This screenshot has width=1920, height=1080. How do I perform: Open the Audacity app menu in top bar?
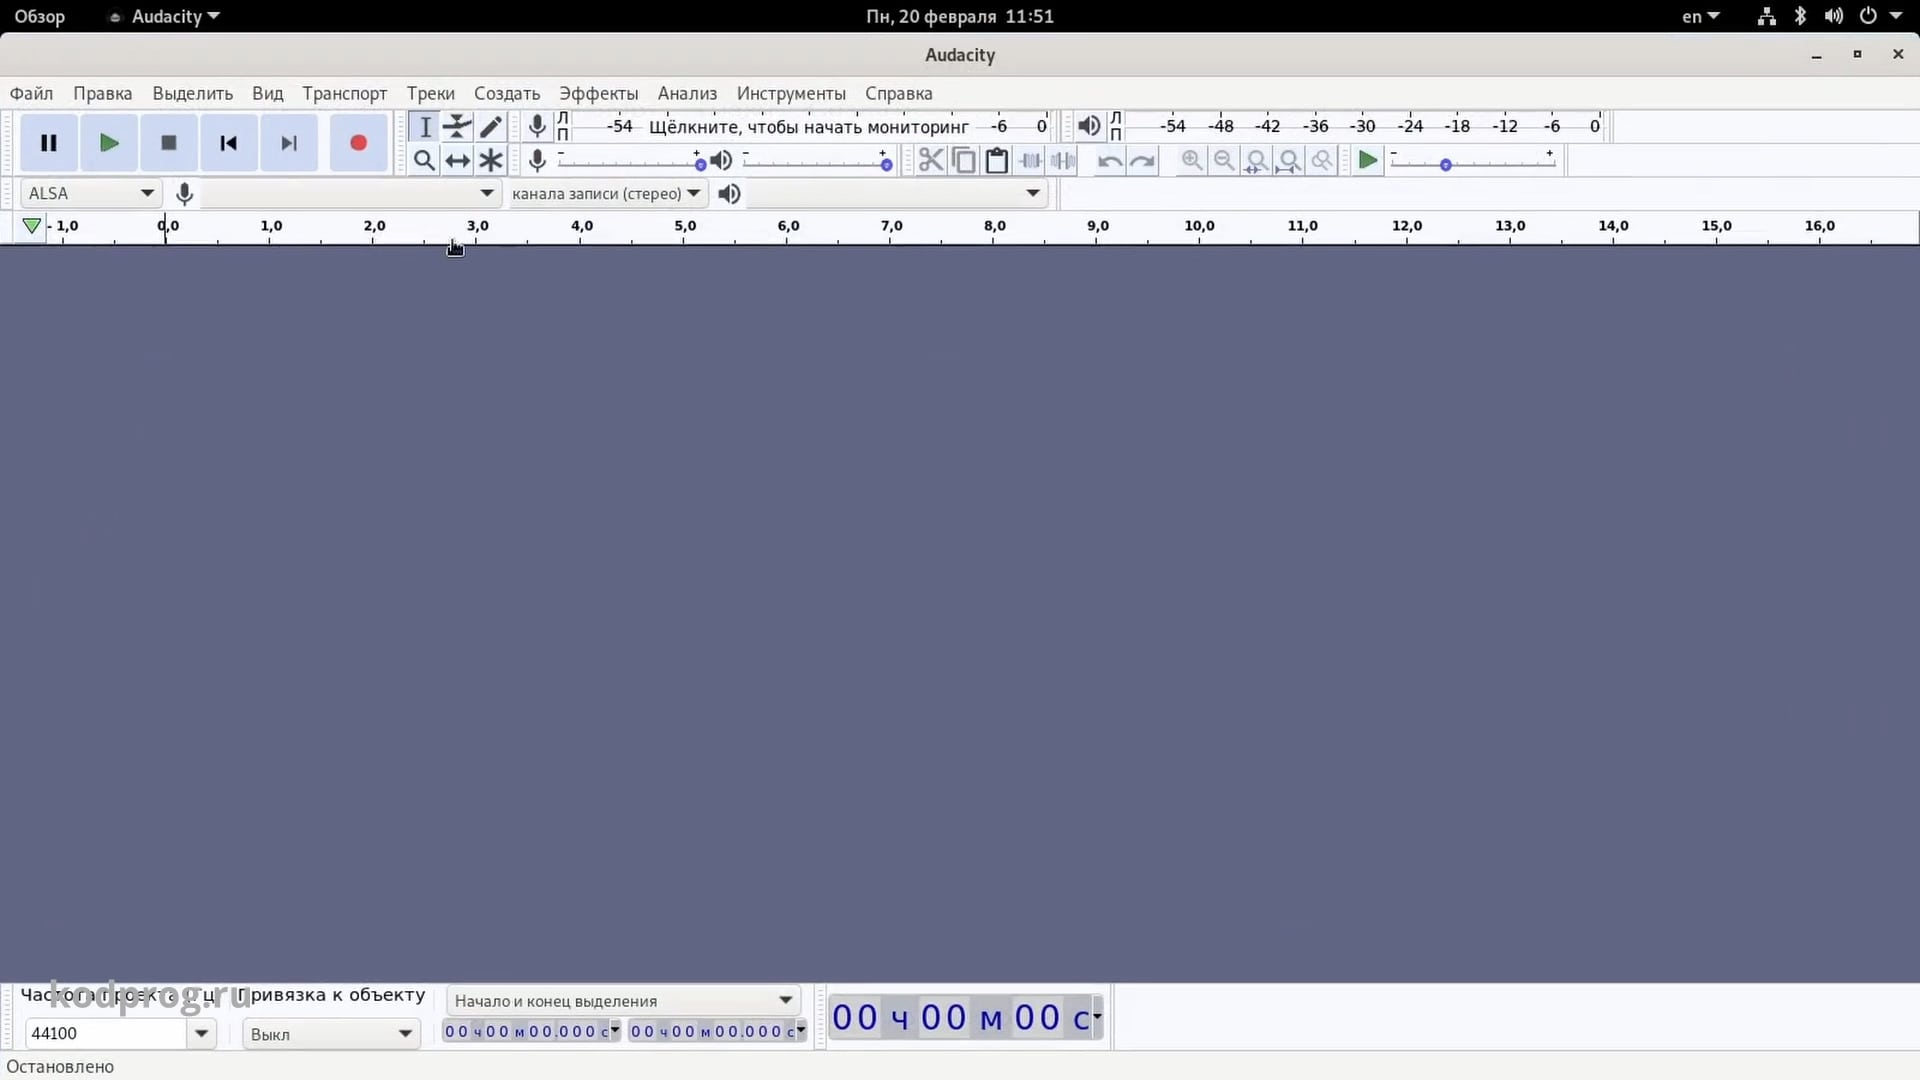pyautogui.click(x=165, y=16)
